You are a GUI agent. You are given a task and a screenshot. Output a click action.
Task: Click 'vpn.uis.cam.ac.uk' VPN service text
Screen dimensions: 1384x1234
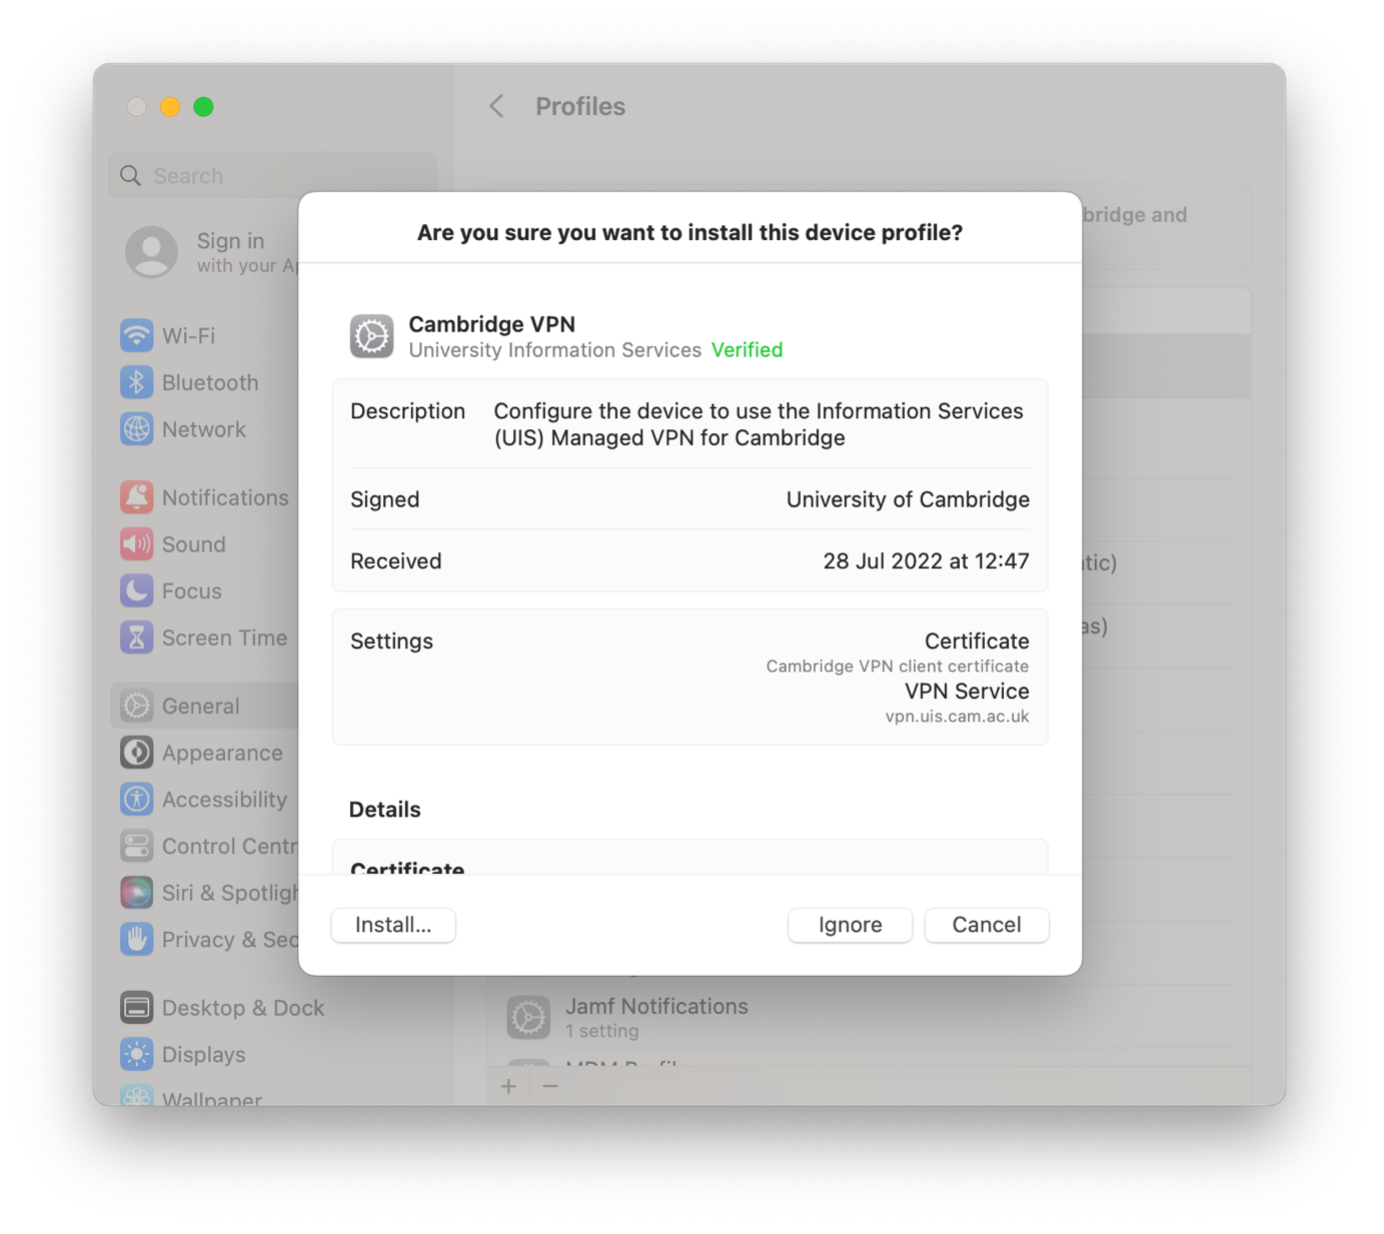pyautogui.click(x=957, y=716)
